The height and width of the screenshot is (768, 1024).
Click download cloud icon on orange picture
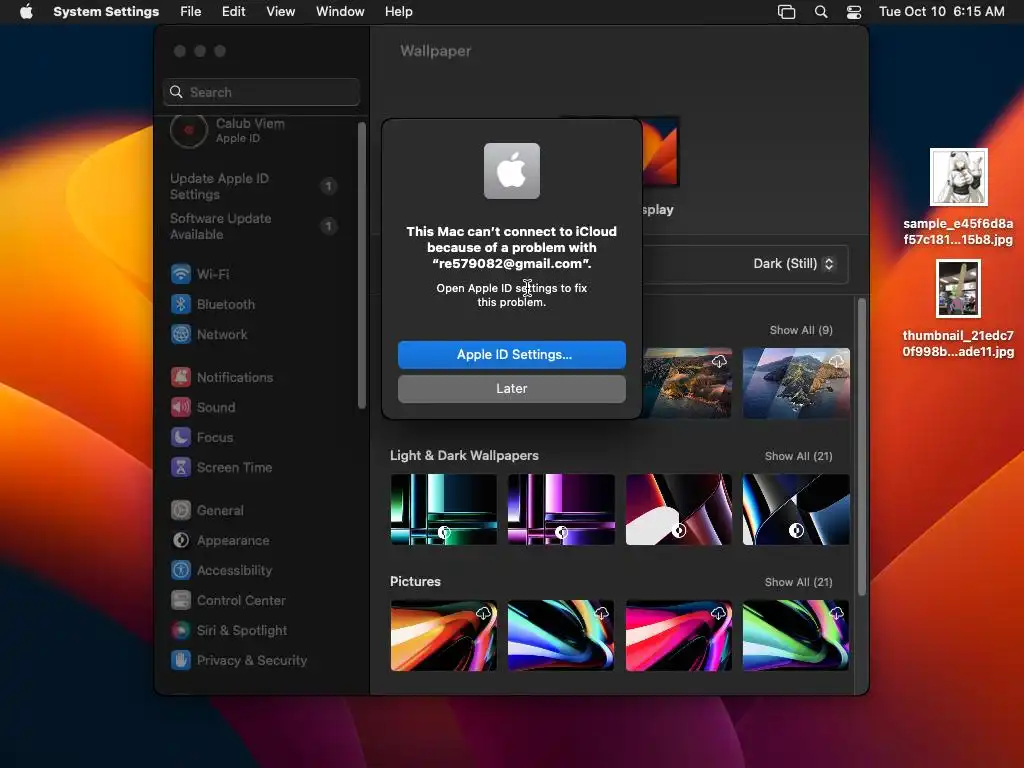(483, 613)
